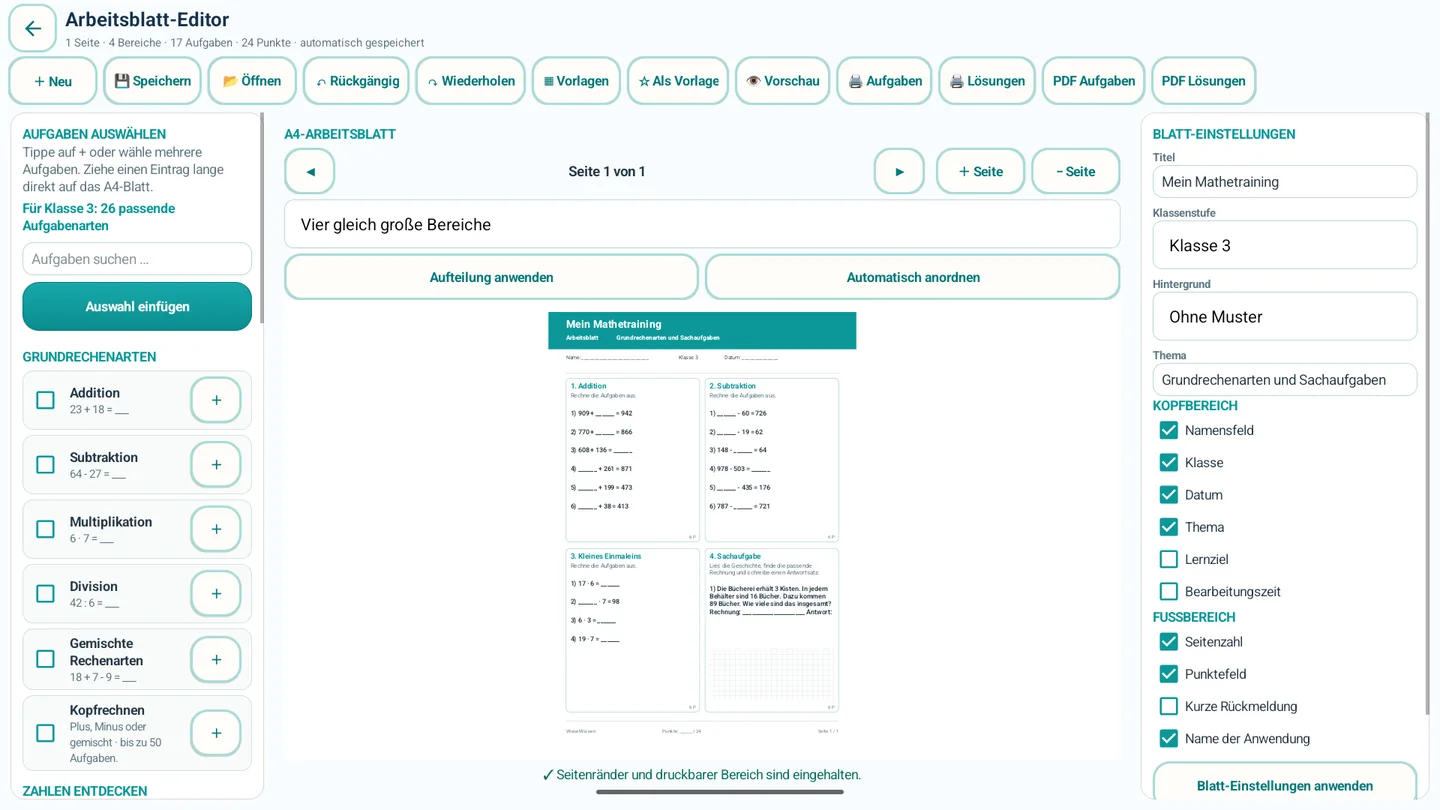Go back using the arrow icon
This screenshot has width=1440, height=810.
point(33,28)
